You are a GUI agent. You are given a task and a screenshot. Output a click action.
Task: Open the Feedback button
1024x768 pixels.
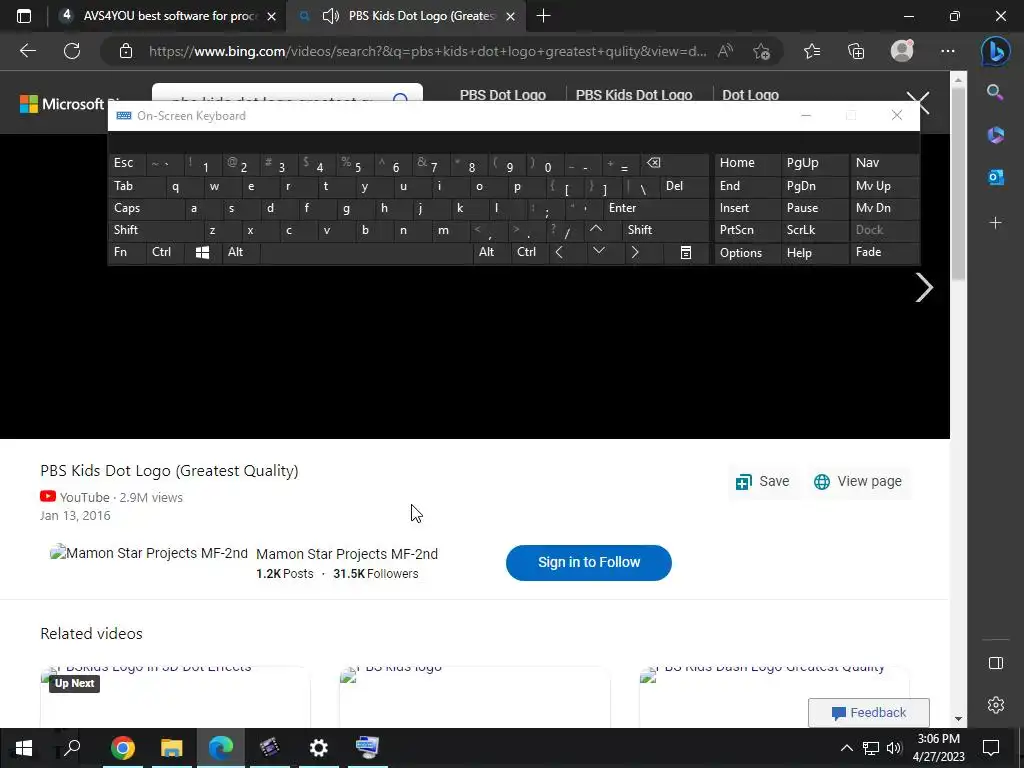pyautogui.click(x=869, y=712)
